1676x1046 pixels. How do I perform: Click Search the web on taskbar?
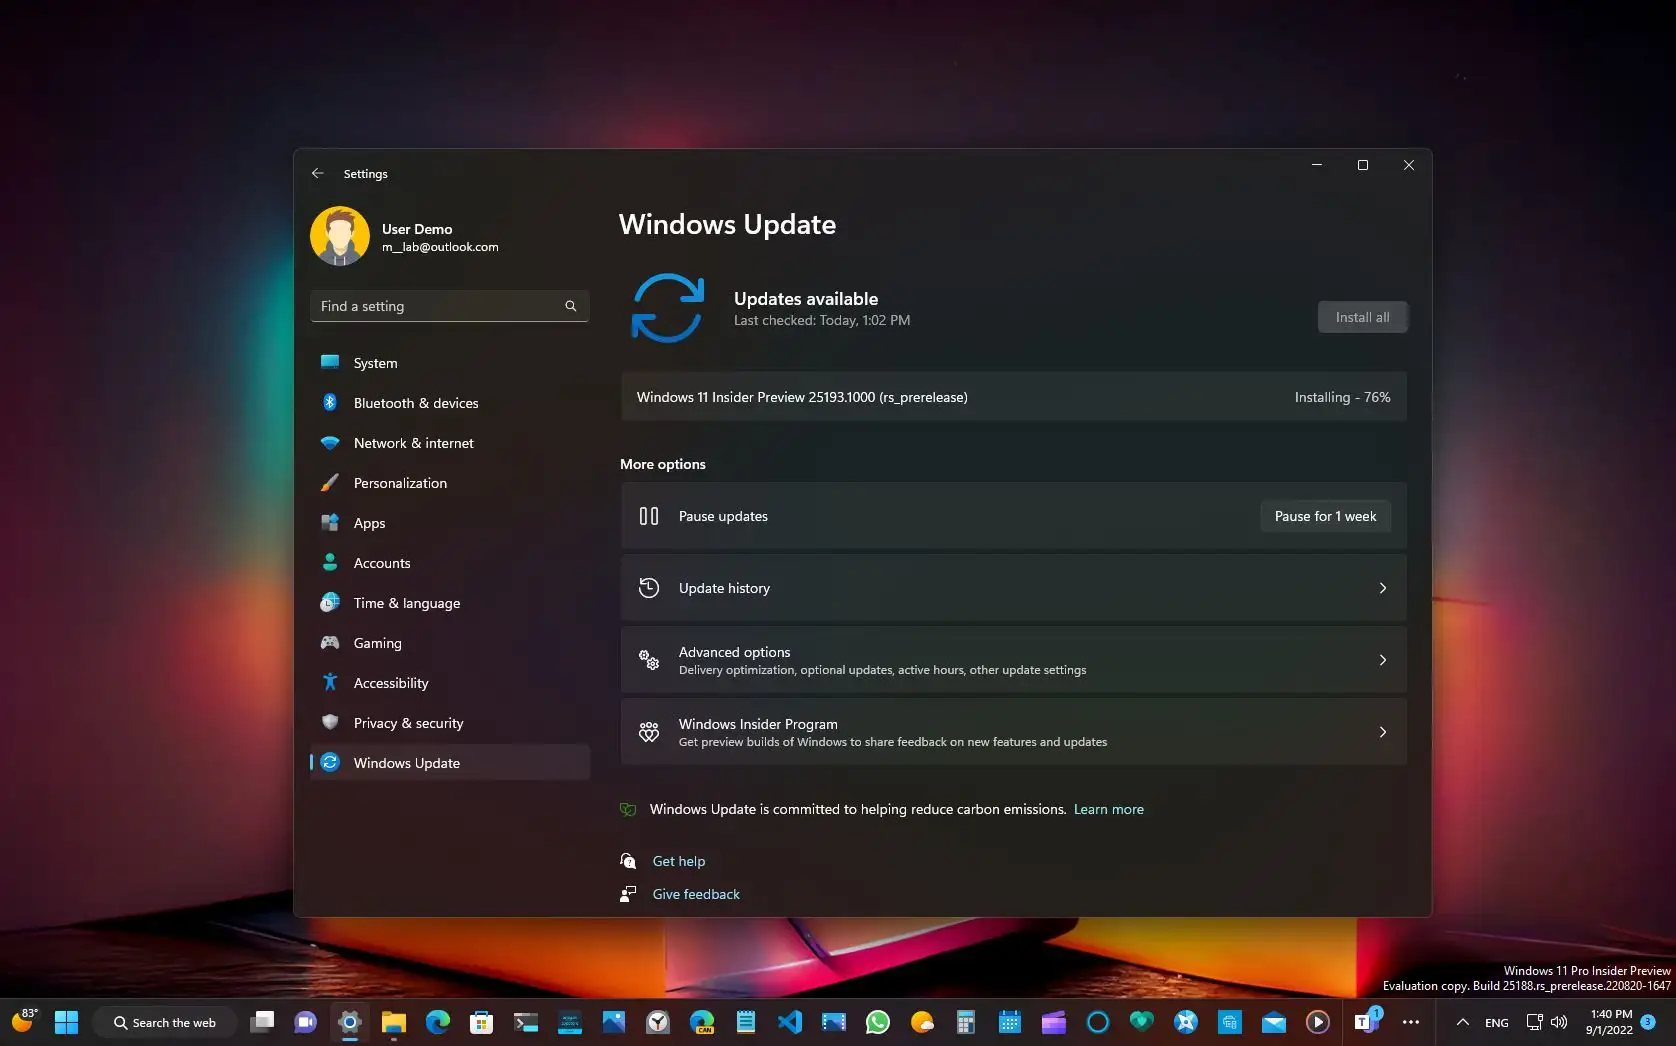click(165, 1022)
